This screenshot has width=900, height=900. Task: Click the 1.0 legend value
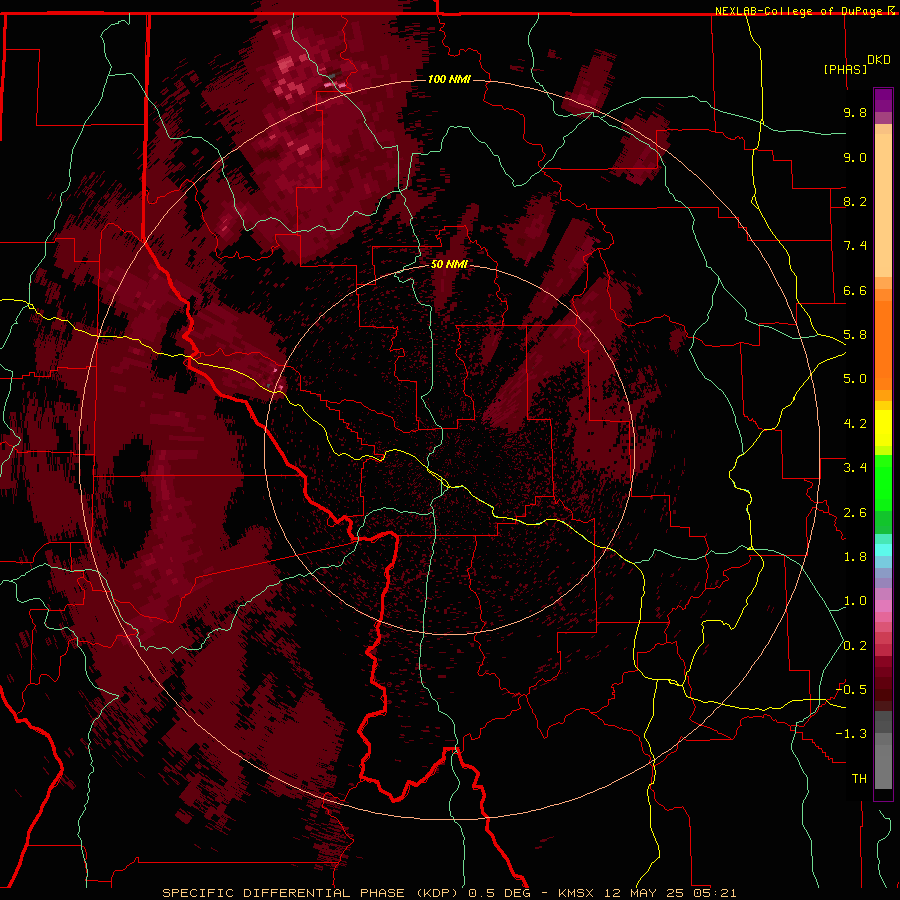[x=855, y=601]
